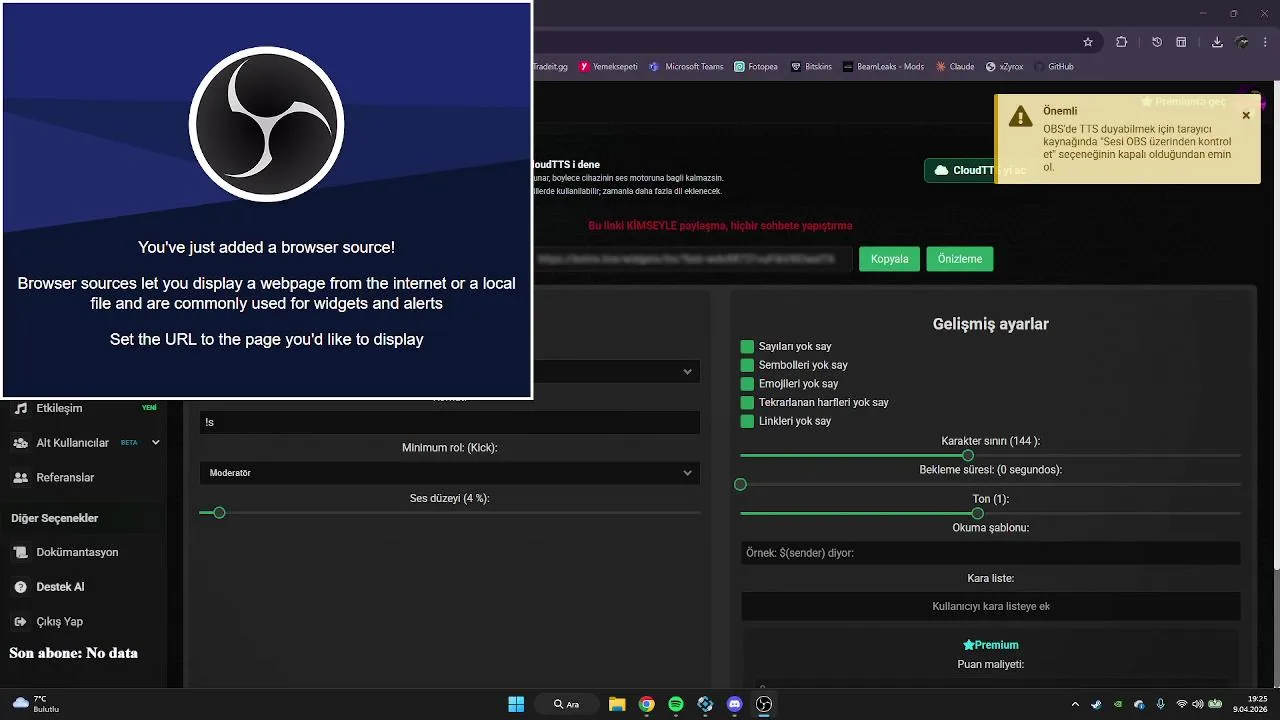Open Destek AI in the sidebar
The width and height of the screenshot is (1280, 720).
coord(60,587)
